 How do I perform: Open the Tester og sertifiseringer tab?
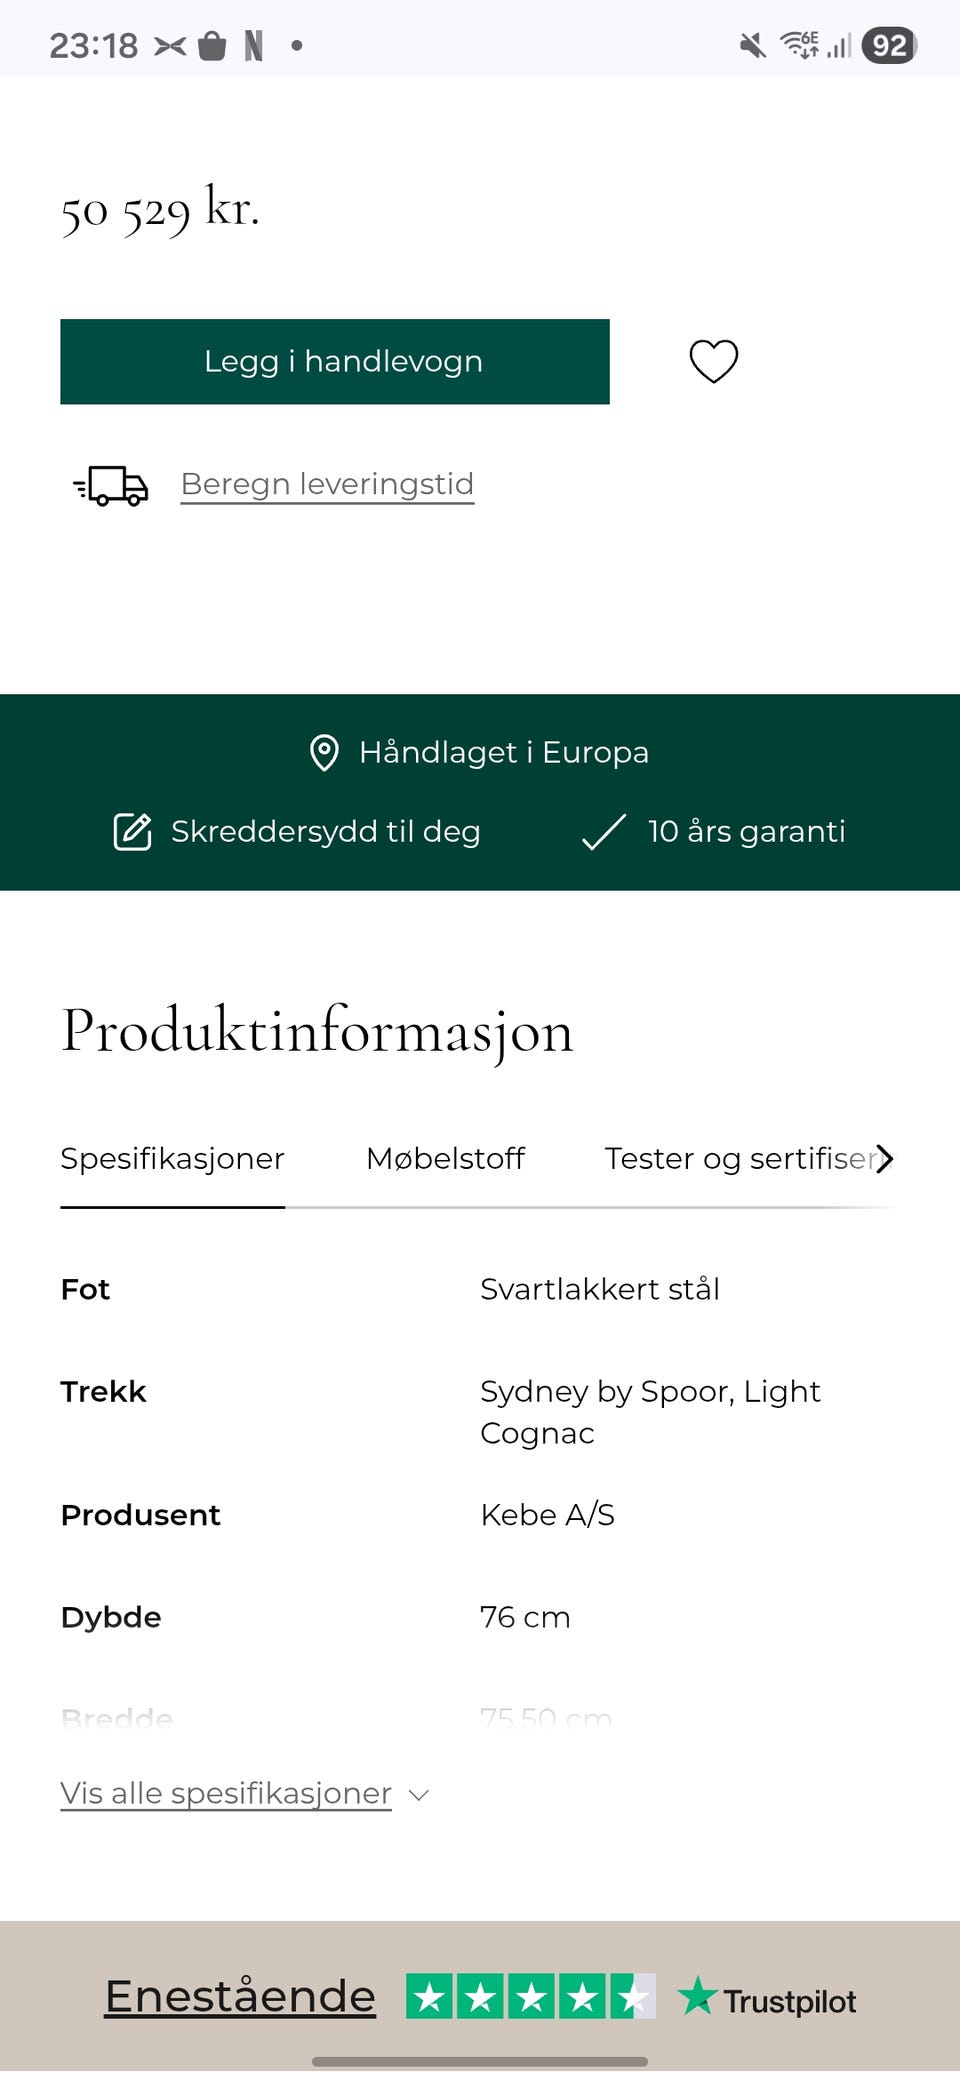click(740, 1158)
